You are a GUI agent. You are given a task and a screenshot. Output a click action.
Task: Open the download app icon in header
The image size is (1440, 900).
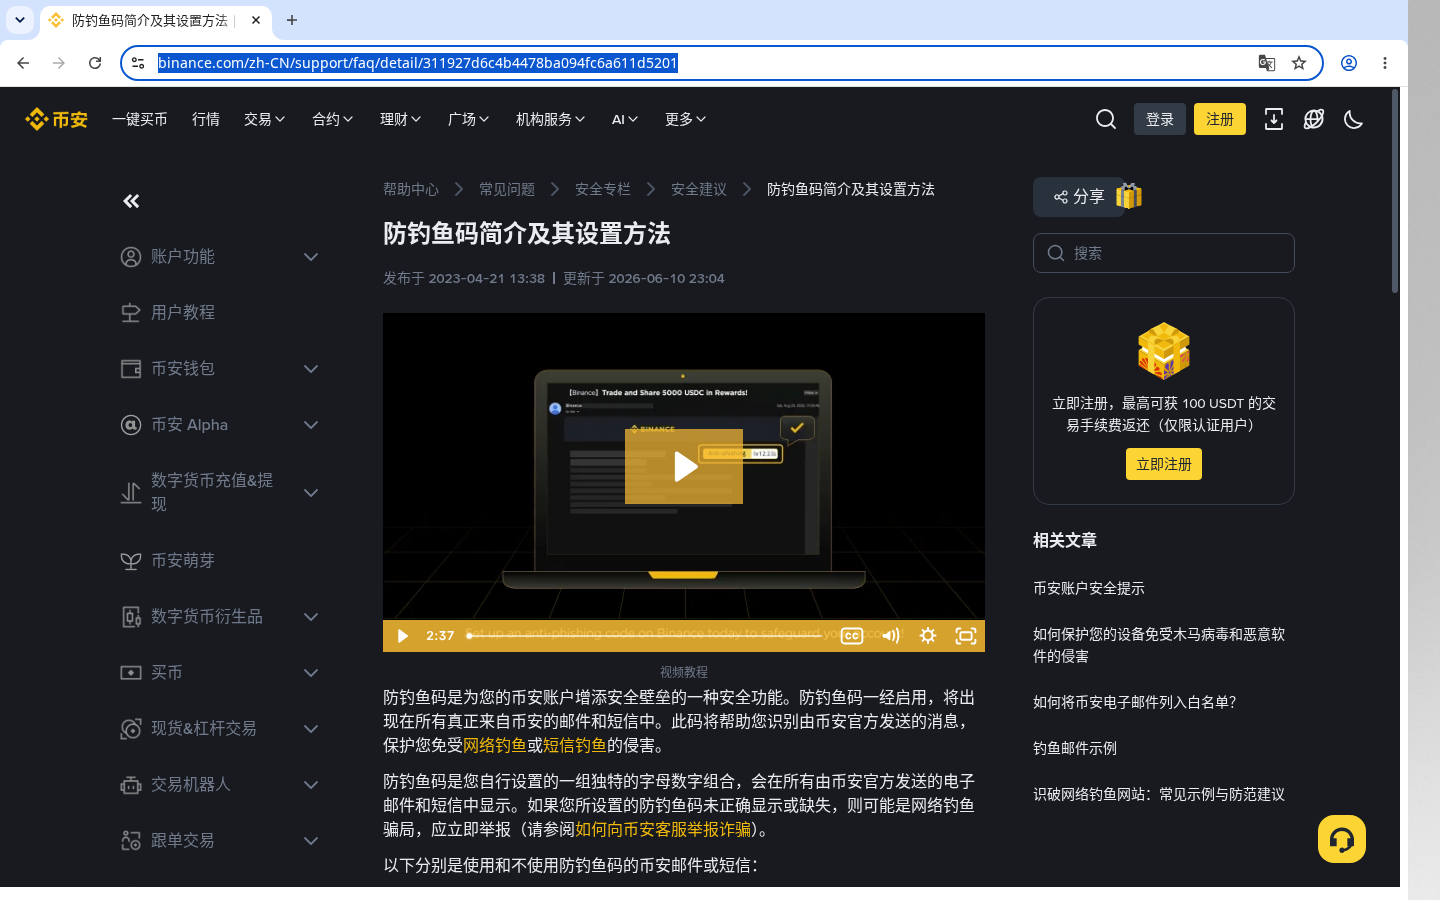click(1274, 119)
